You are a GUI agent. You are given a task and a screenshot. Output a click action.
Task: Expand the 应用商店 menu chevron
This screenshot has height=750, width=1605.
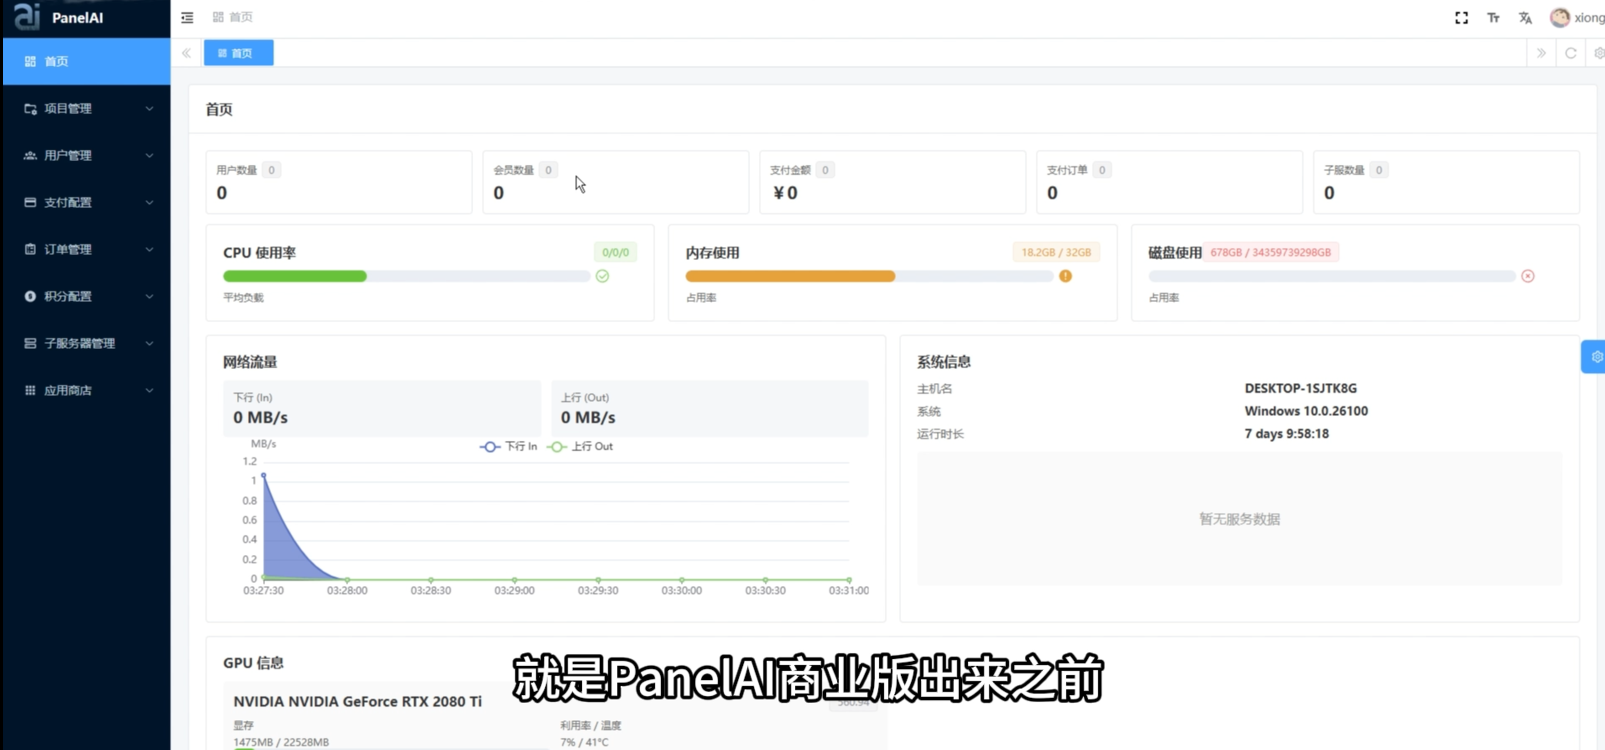(149, 390)
